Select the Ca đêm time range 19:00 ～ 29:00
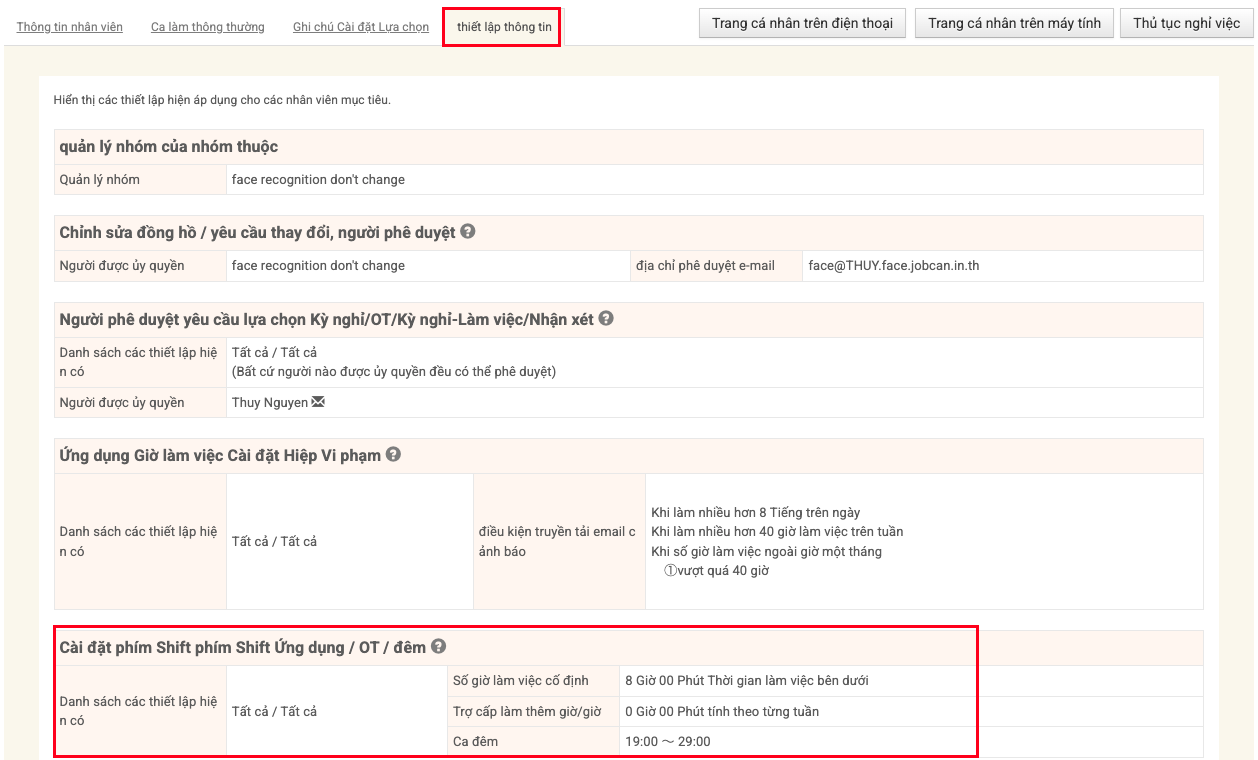 668,741
